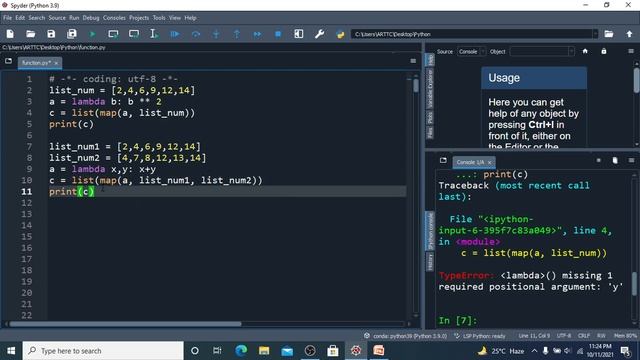
Task: Open the Edit menu
Action: coord(20,18)
